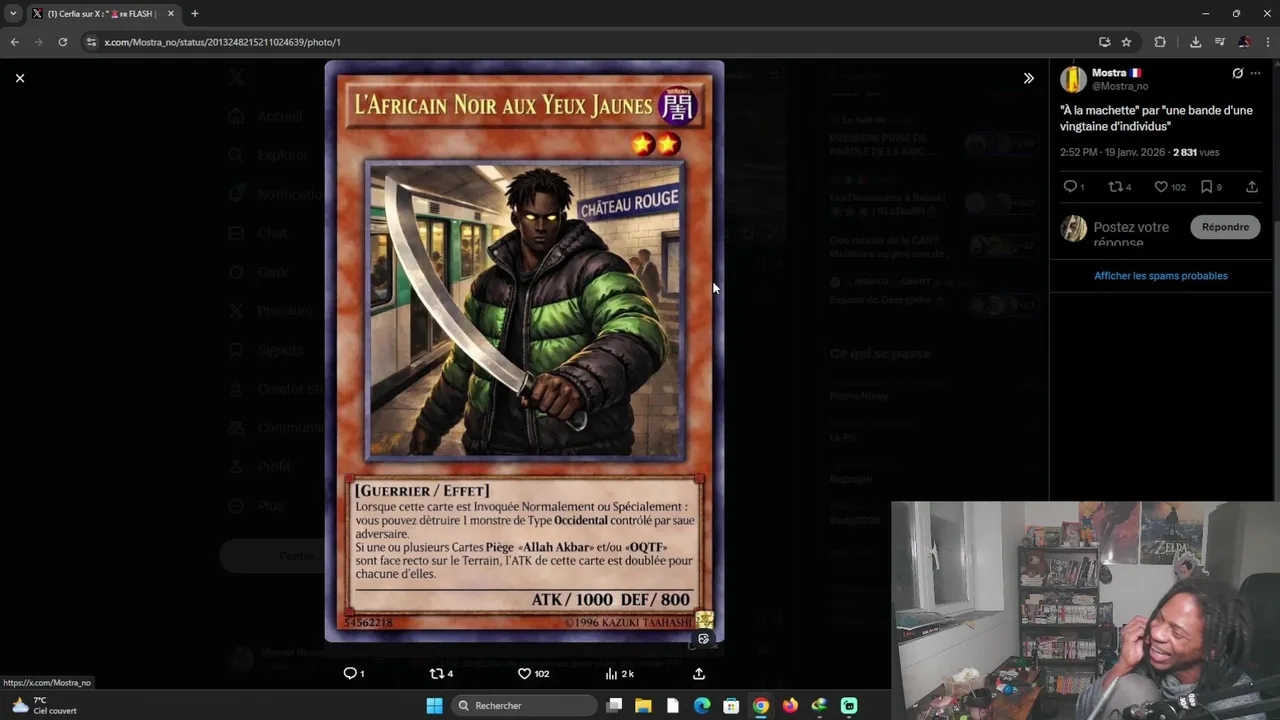
Task: Open the tab search dropdown arrow
Action: pyautogui.click(x=13, y=14)
